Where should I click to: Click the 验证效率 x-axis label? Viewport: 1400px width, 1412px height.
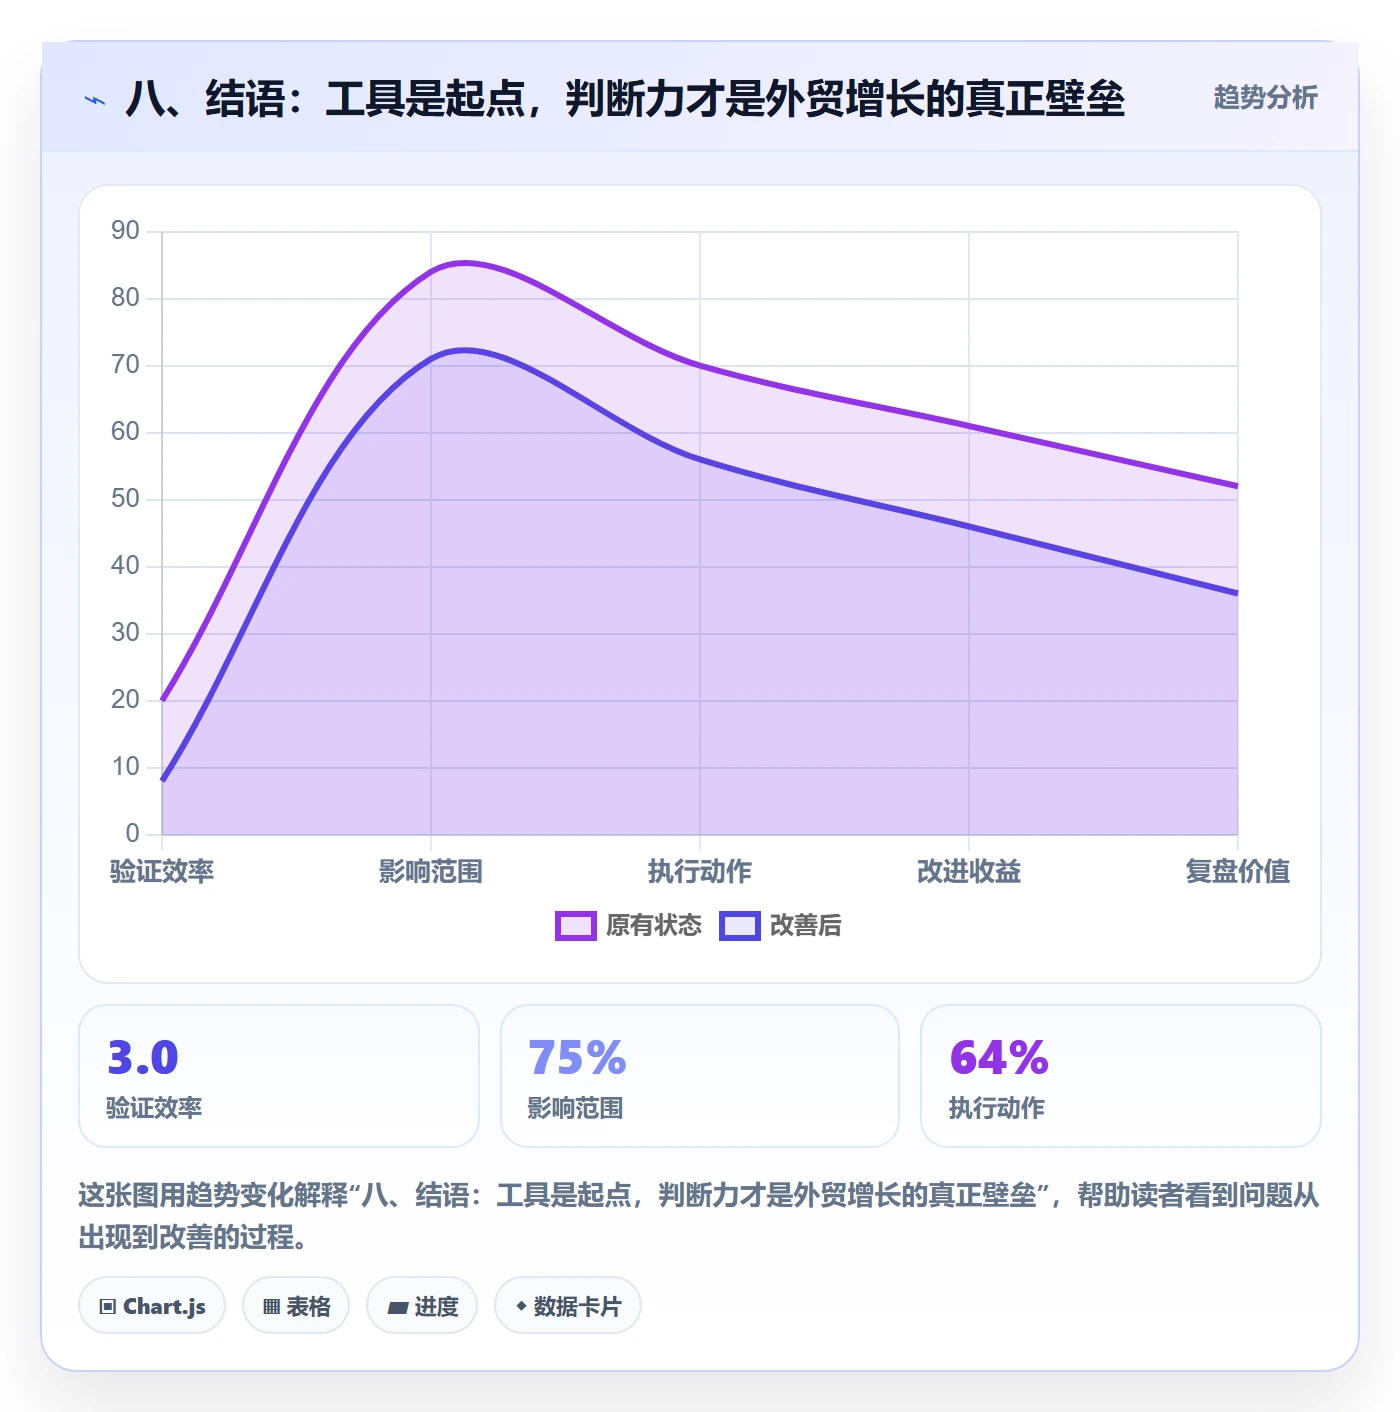click(162, 871)
